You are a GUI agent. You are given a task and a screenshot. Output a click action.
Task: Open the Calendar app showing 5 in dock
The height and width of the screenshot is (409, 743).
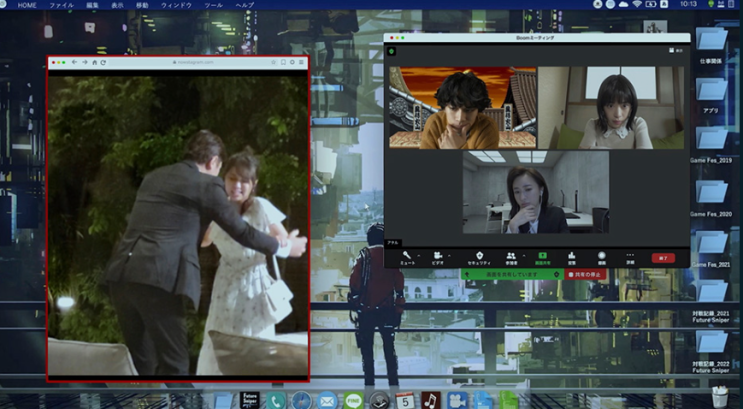click(405, 401)
